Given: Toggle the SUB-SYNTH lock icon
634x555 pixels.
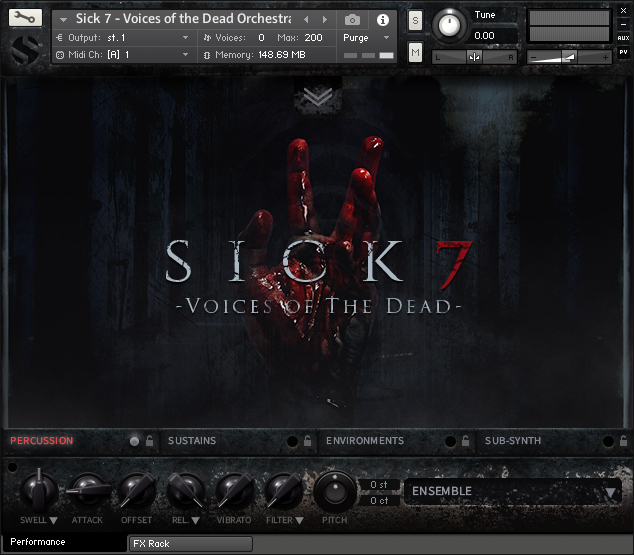Looking at the screenshot, I should tap(623, 441).
